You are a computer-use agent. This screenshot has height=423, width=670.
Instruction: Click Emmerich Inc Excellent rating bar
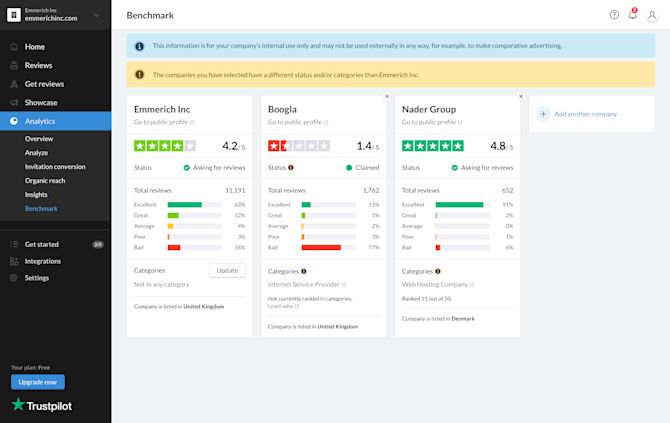195,205
